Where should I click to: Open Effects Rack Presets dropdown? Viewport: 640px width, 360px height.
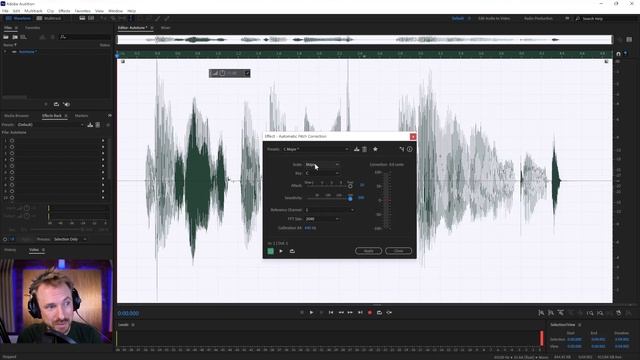click(50, 124)
